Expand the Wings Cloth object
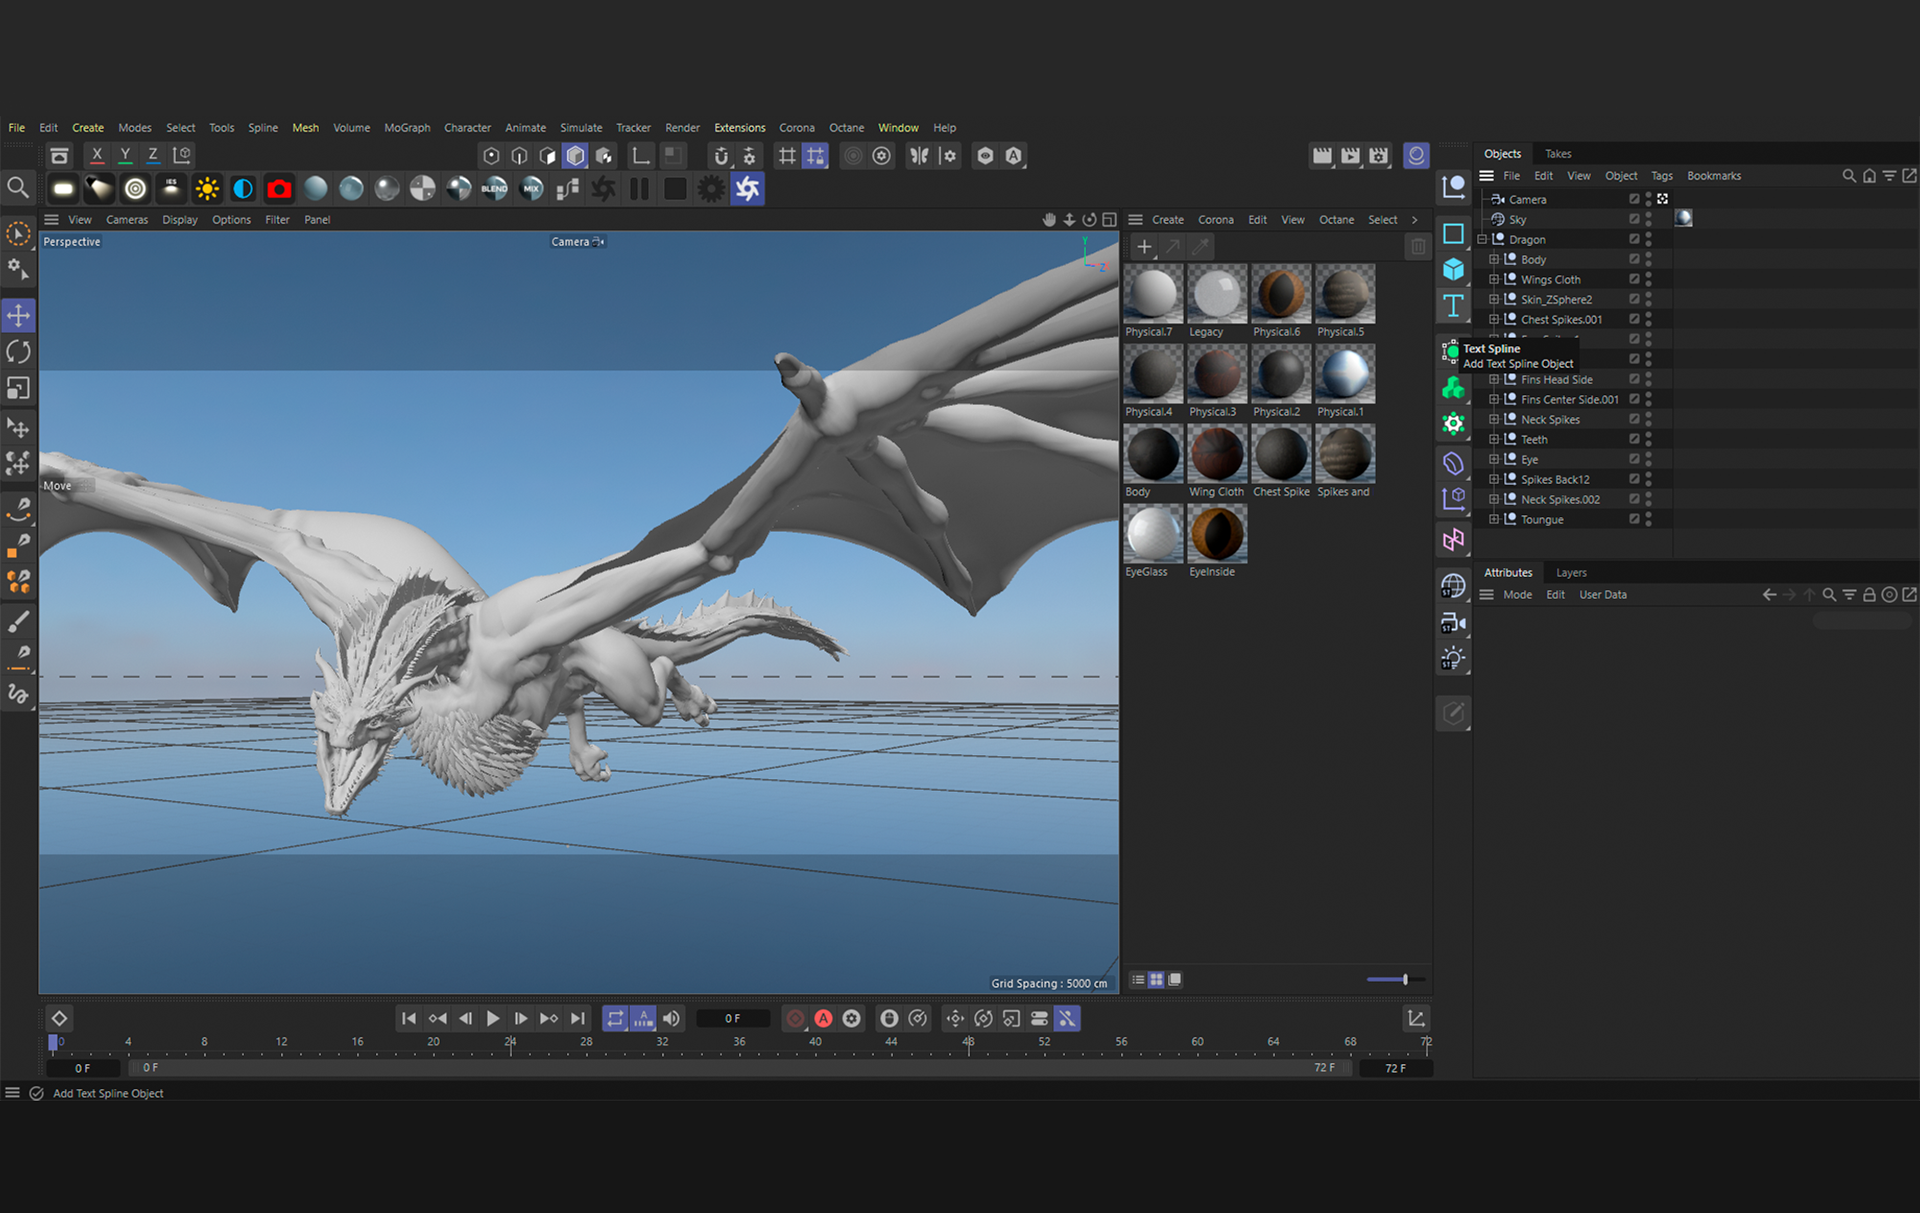This screenshot has height=1213, width=1920. [x=1494, y=279]
